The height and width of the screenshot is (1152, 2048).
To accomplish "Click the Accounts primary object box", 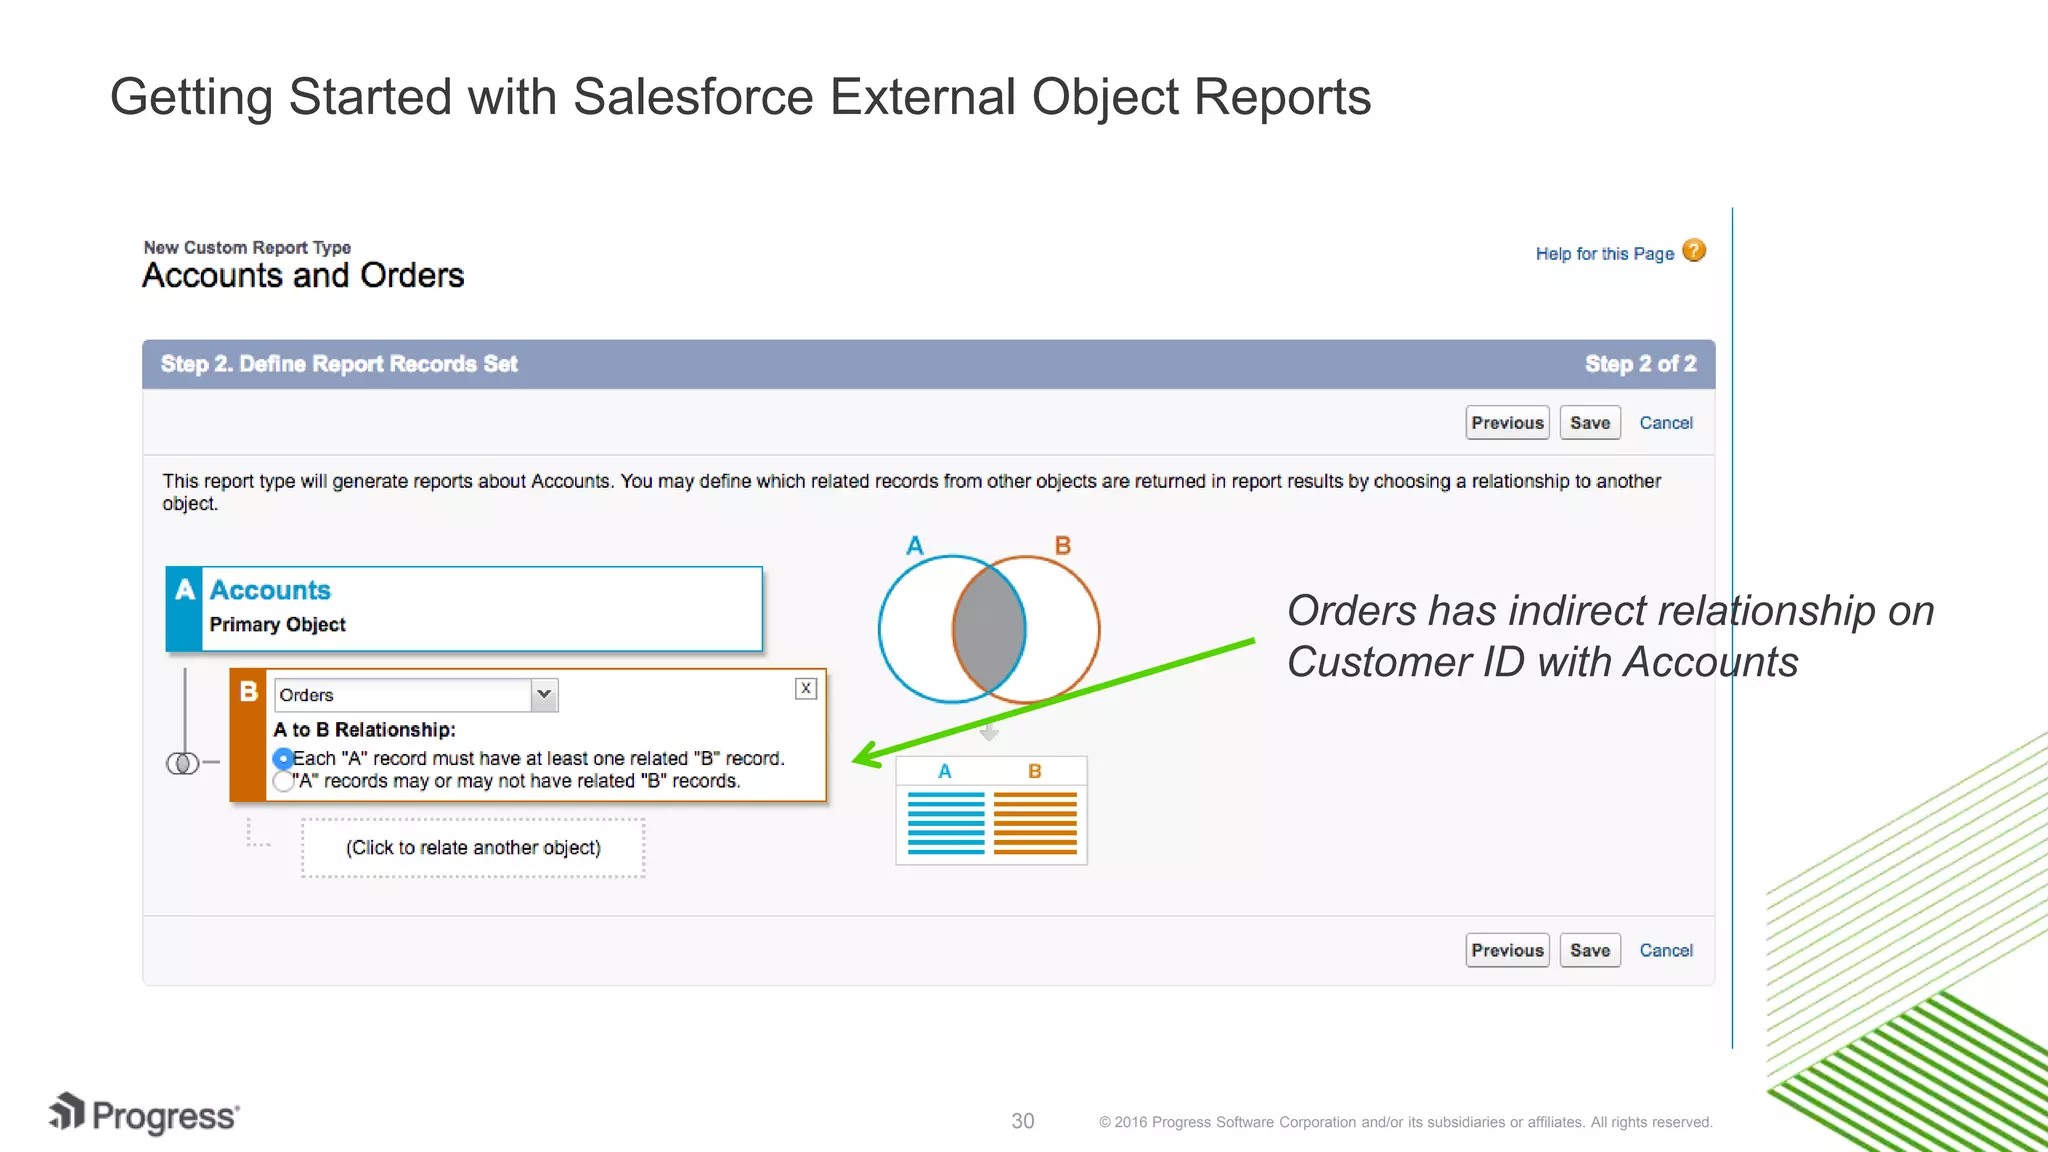I will pyautogui.click(x=464, y=609).
